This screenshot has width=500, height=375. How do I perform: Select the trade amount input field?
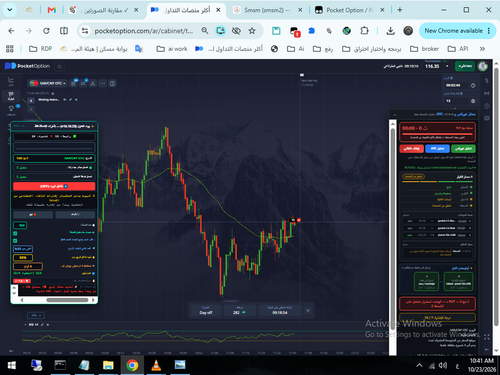click(457, 101)
